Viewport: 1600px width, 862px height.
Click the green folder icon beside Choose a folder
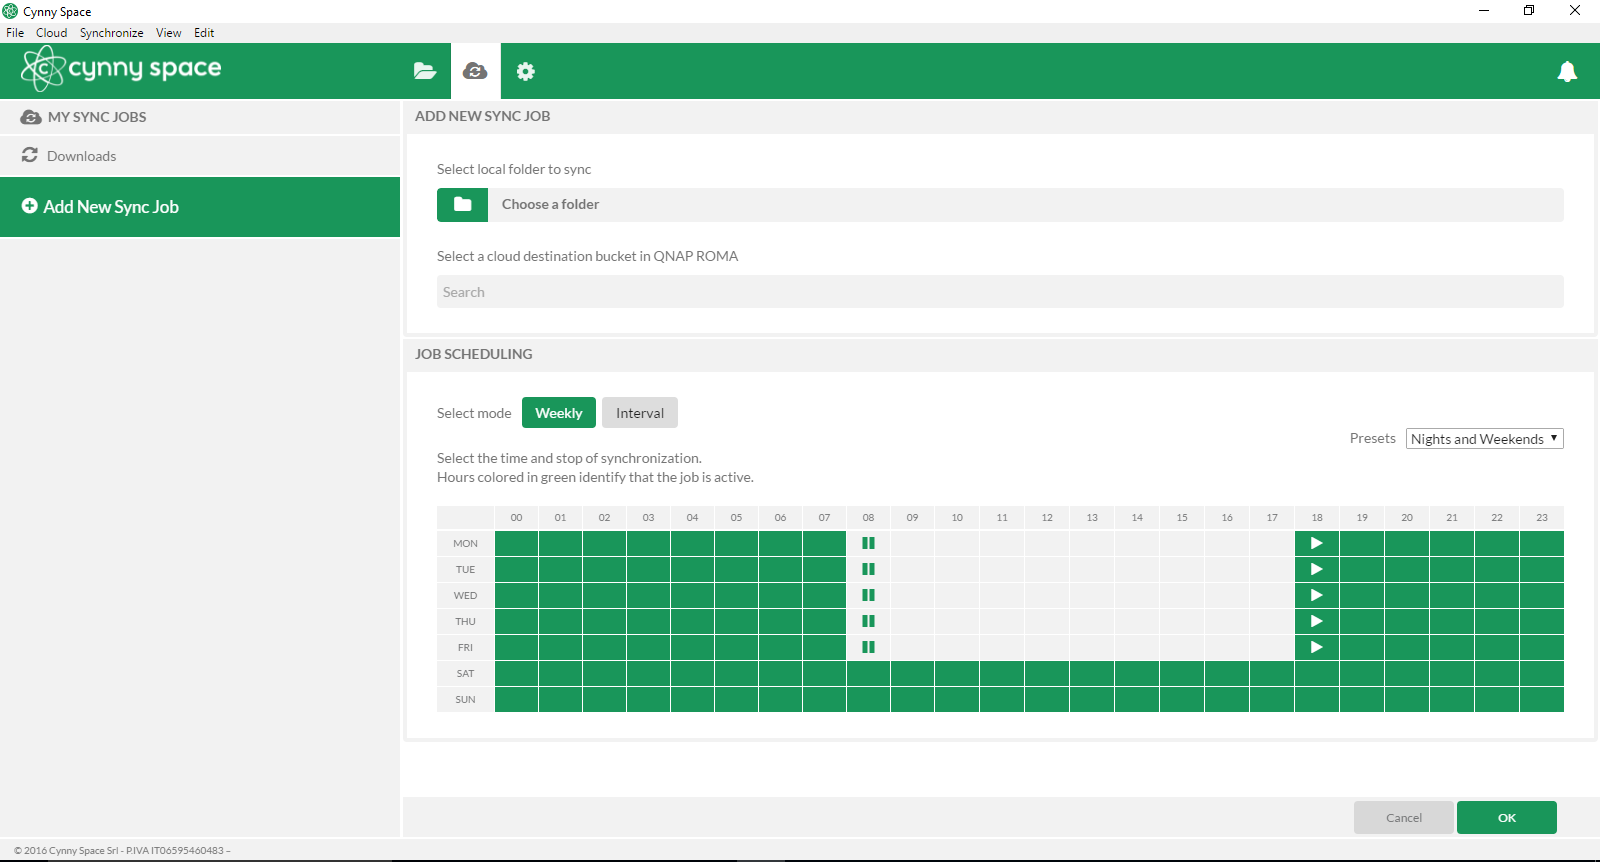[x=462, y=204]
